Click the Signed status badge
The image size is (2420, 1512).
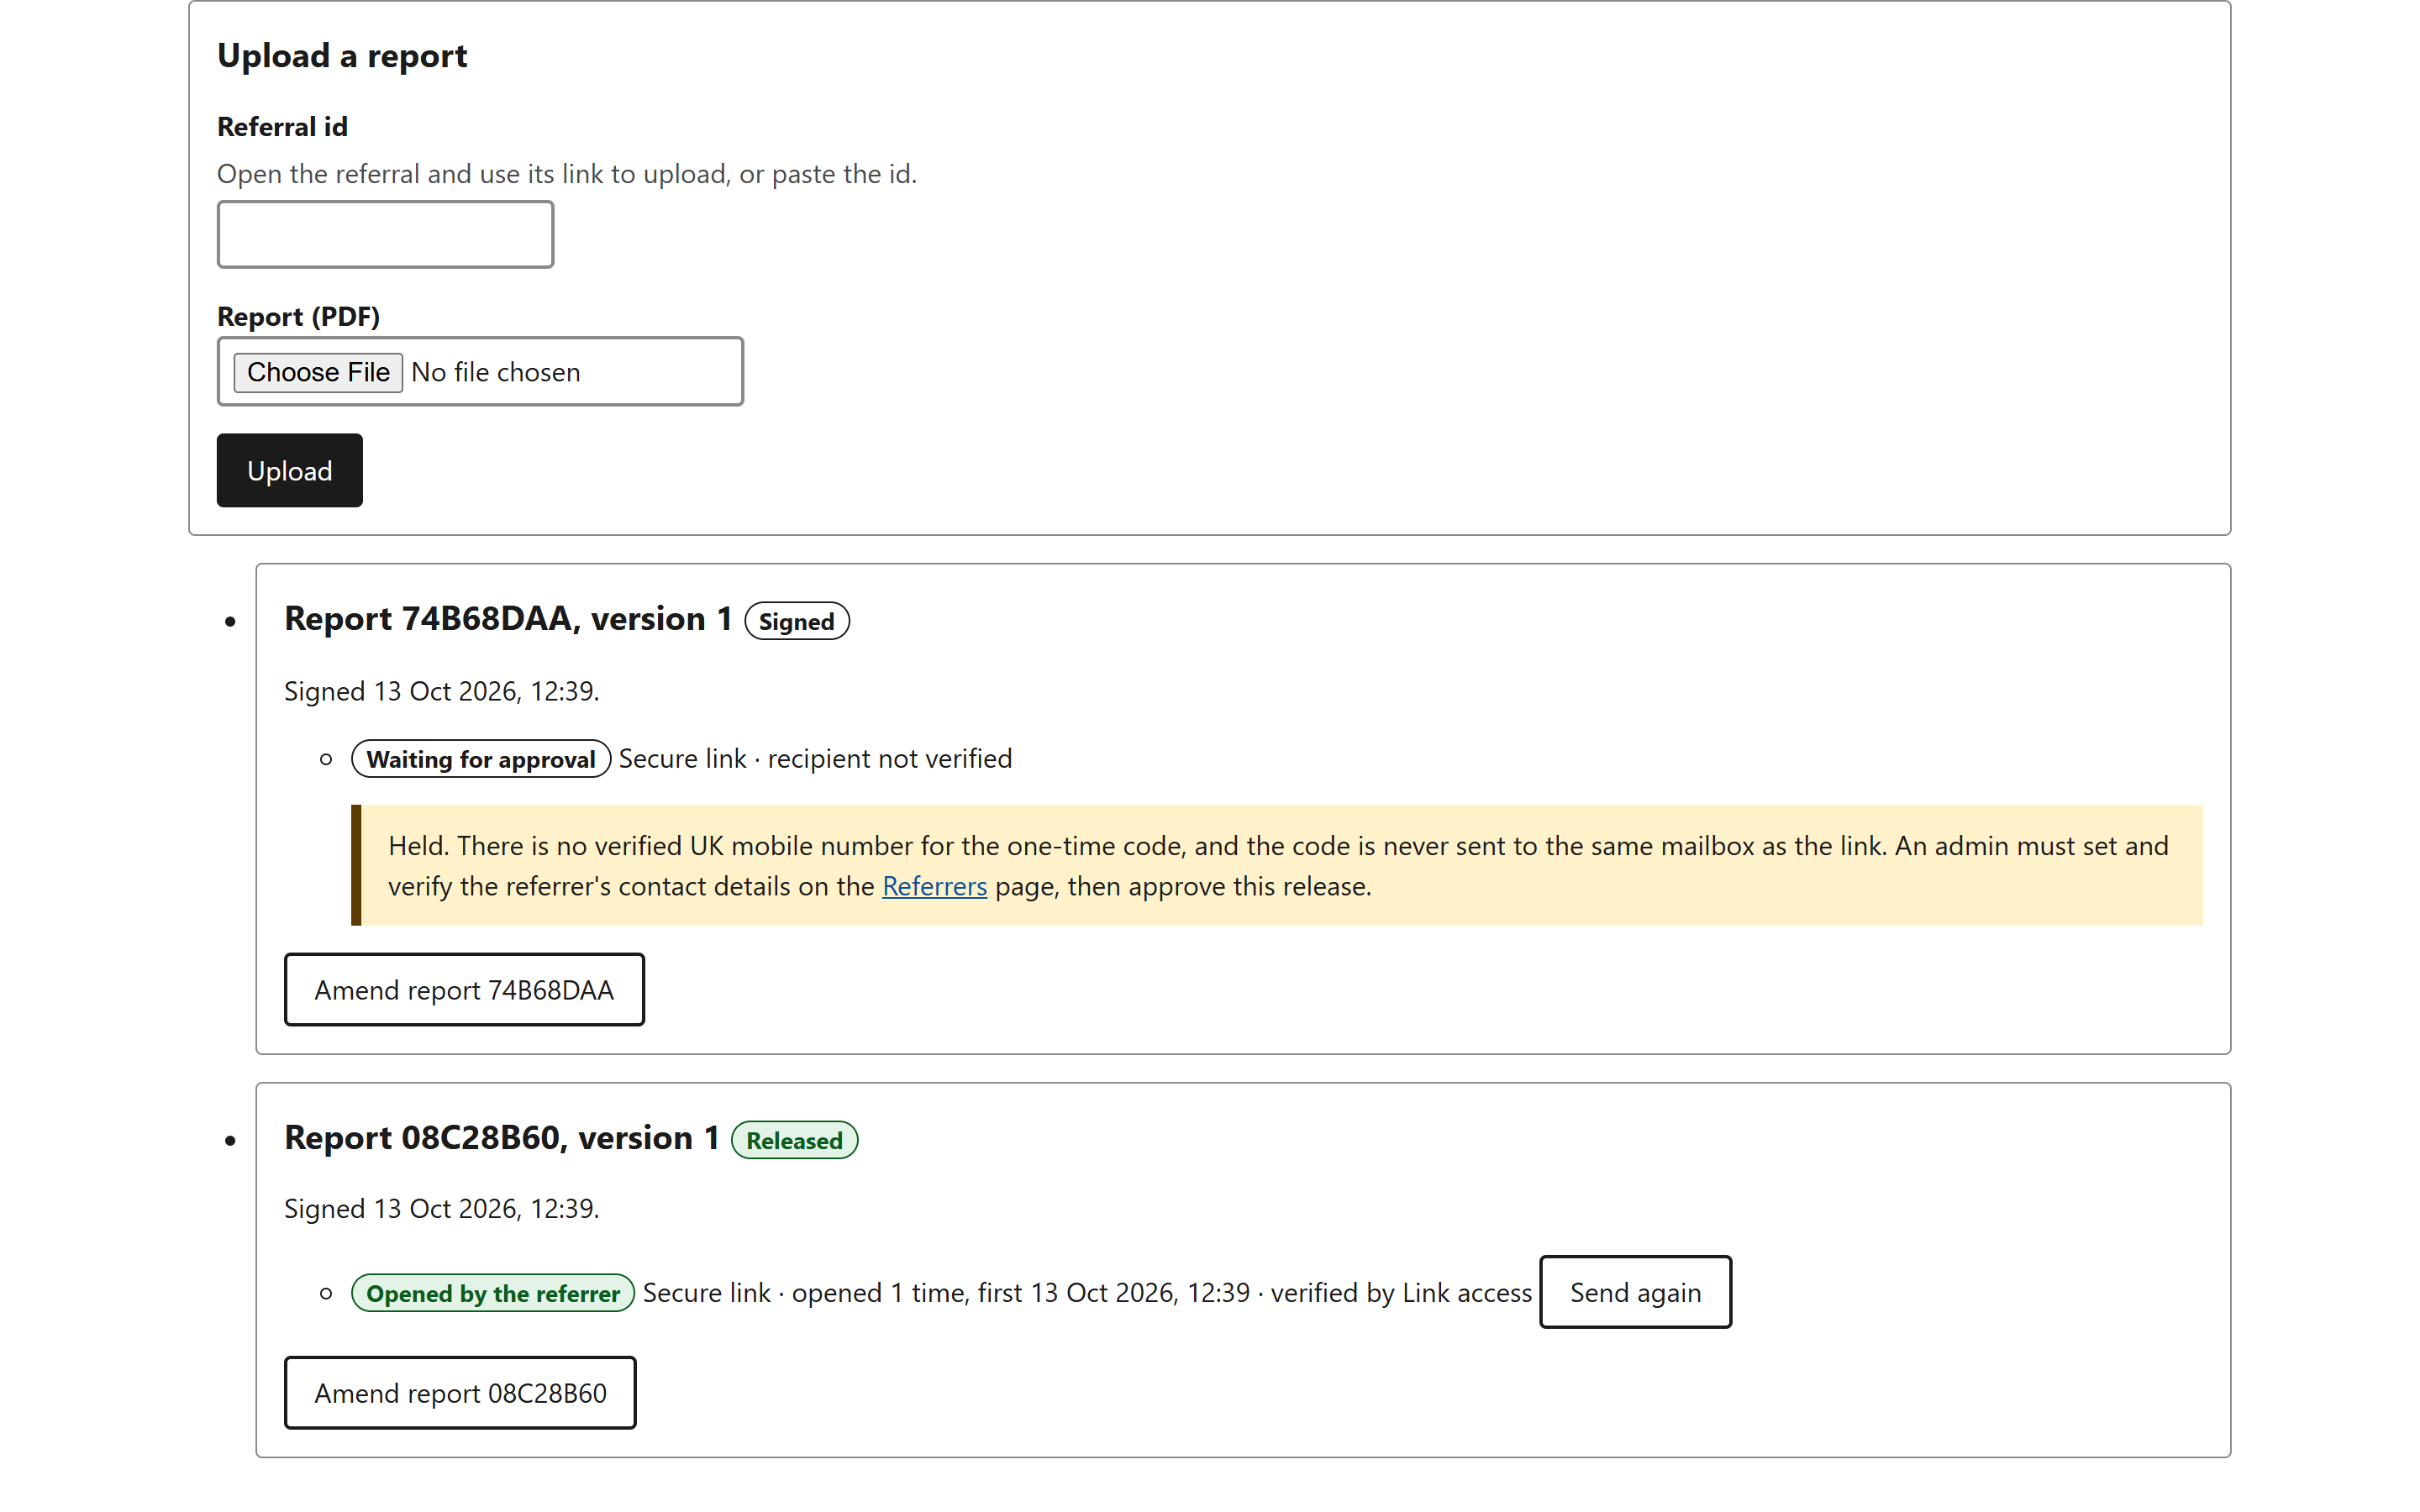(x=796, y=621)
